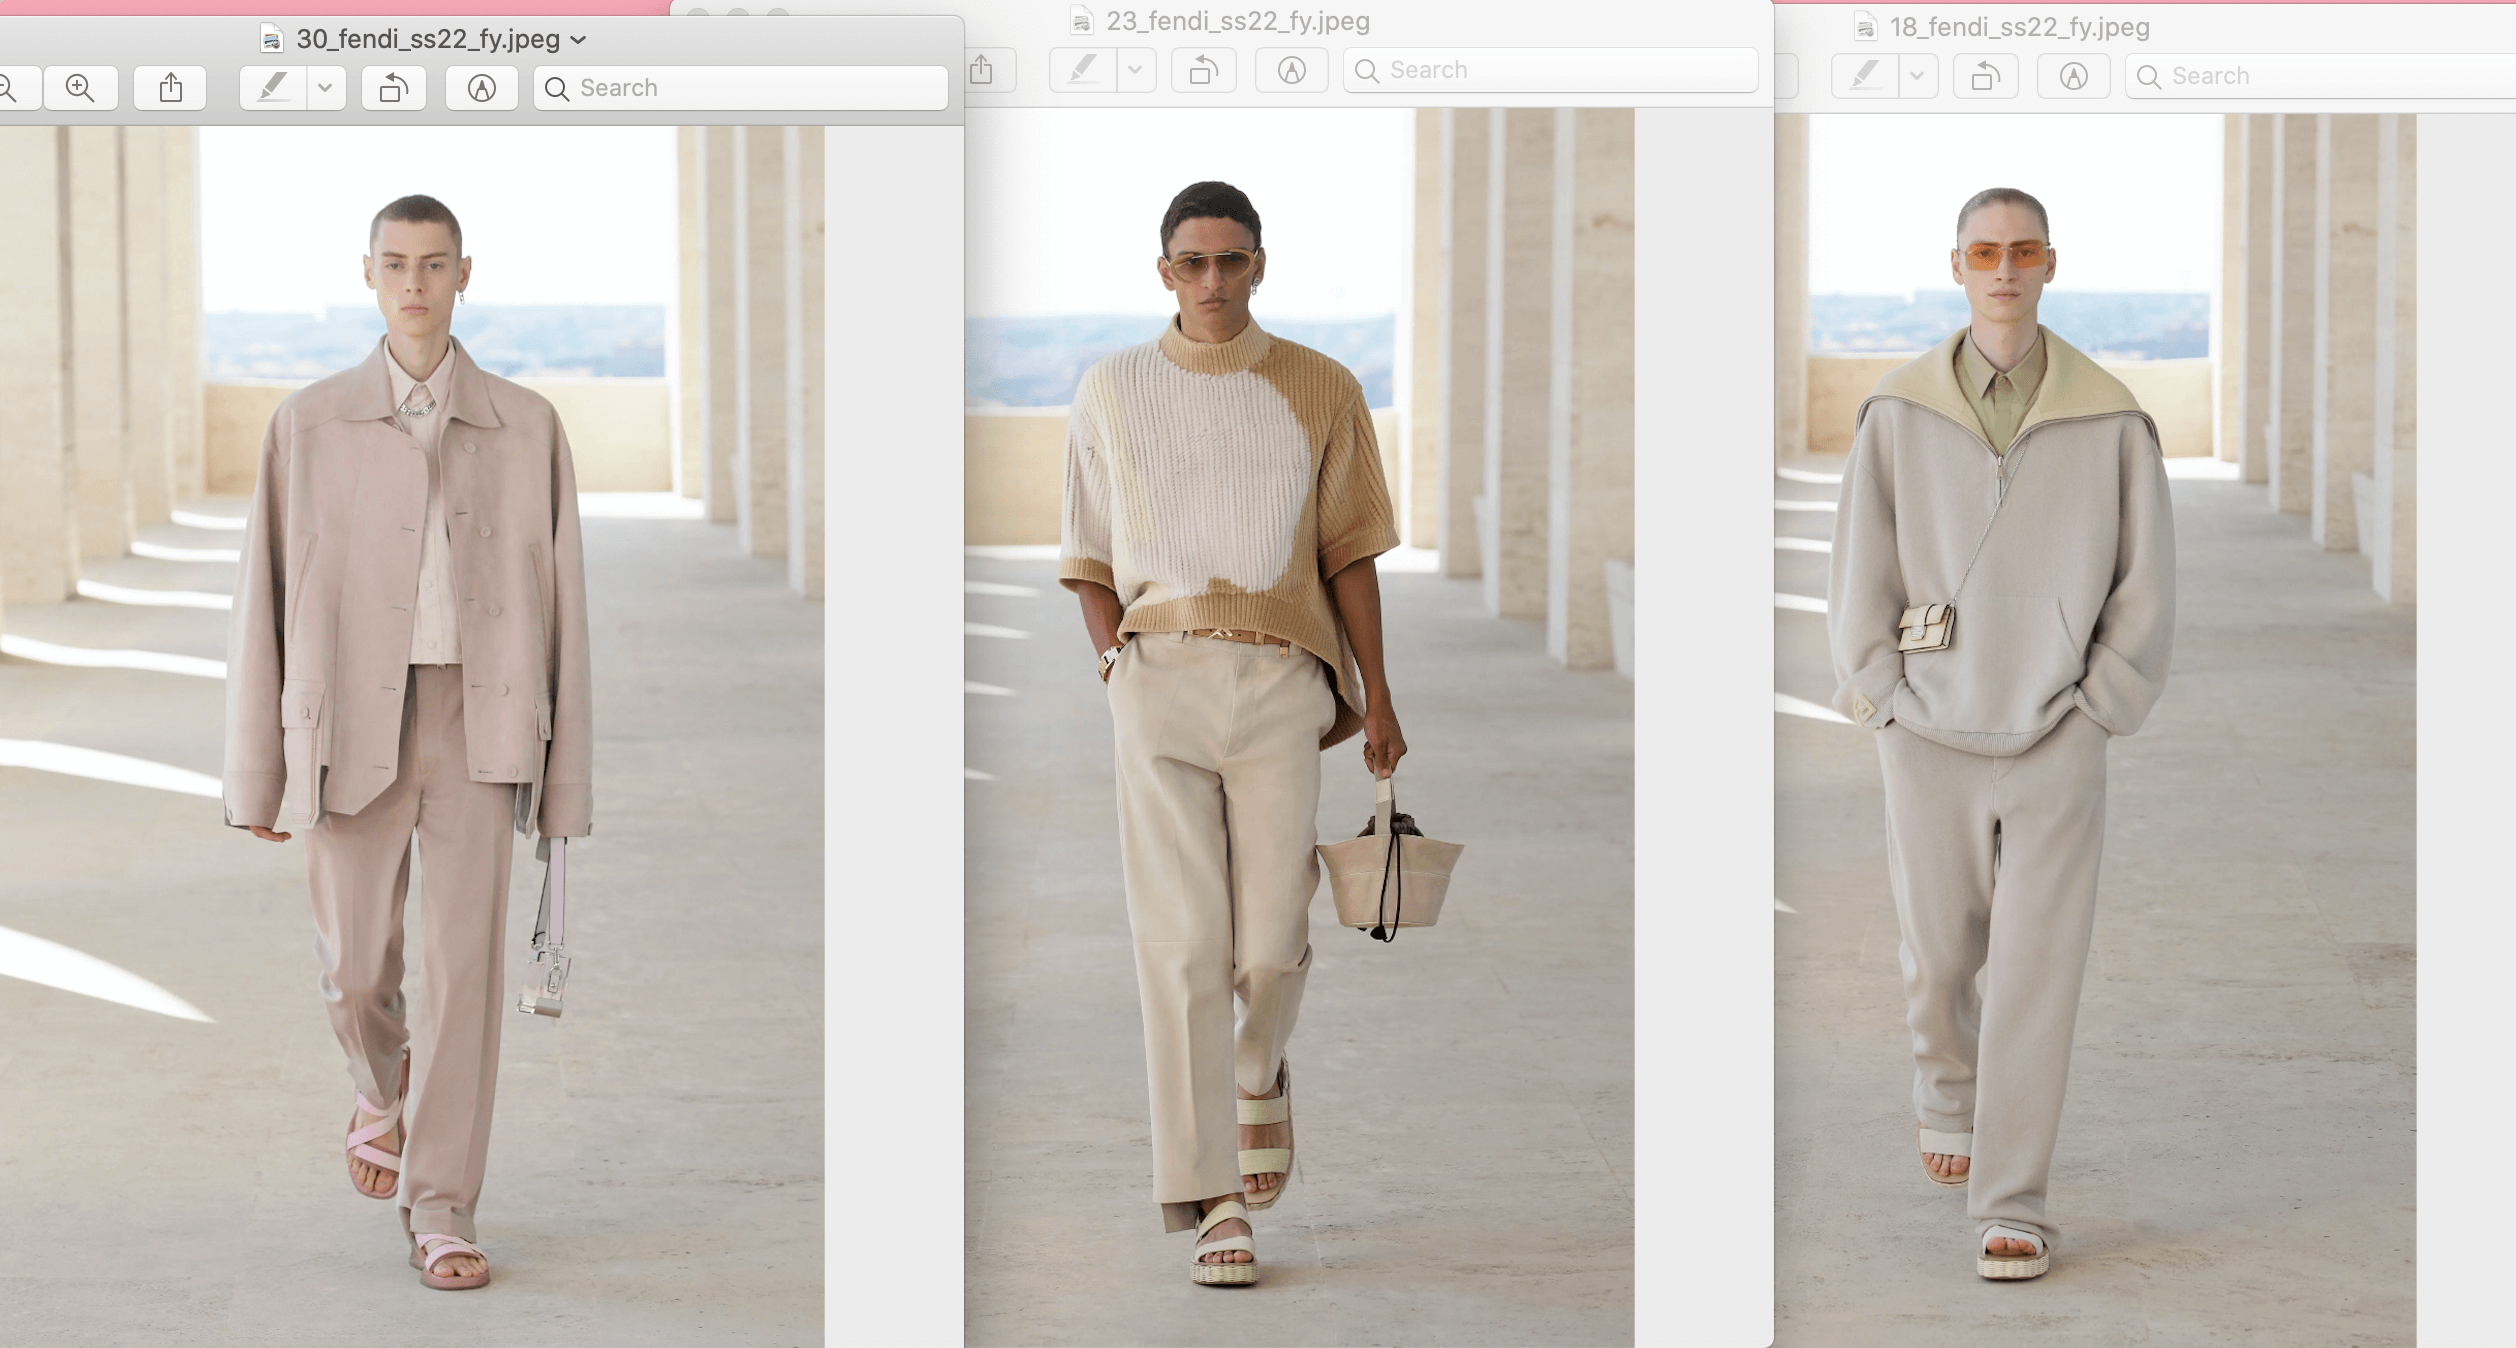The image size is (2516, 1348).
Task: Select highlight pen in 30_fendi window
Action: [x=273, y=88]
